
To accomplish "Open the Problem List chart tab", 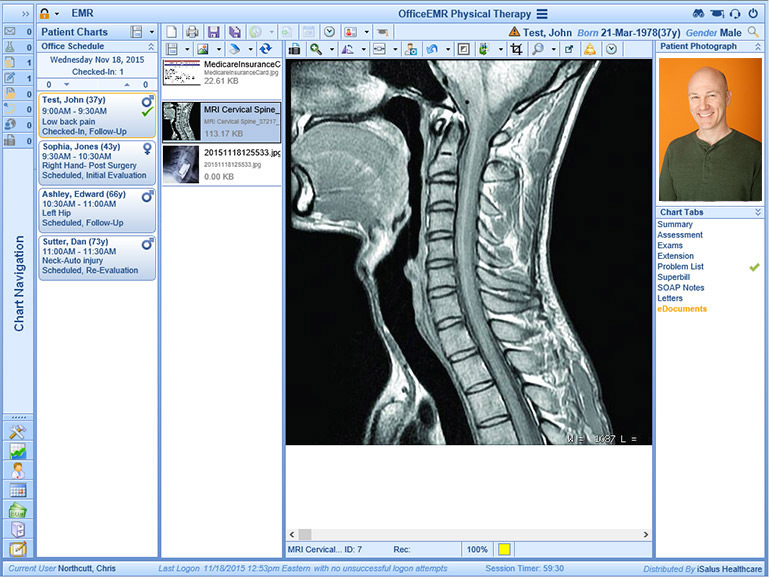I will pos(680,266).
